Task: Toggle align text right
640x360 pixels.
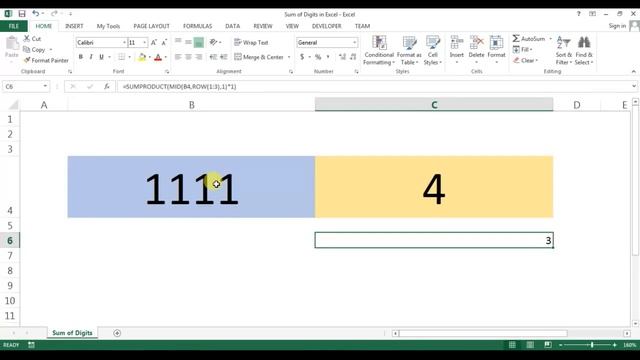Action: click(199, 57)
